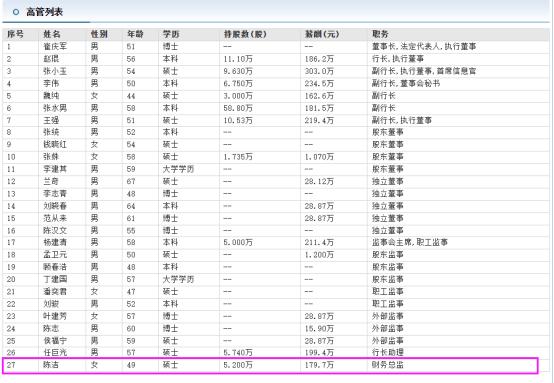This screenshot has width=554, height=383.
Task: Select the name 任巨光 in row 26
Action: tap(55, 353)
